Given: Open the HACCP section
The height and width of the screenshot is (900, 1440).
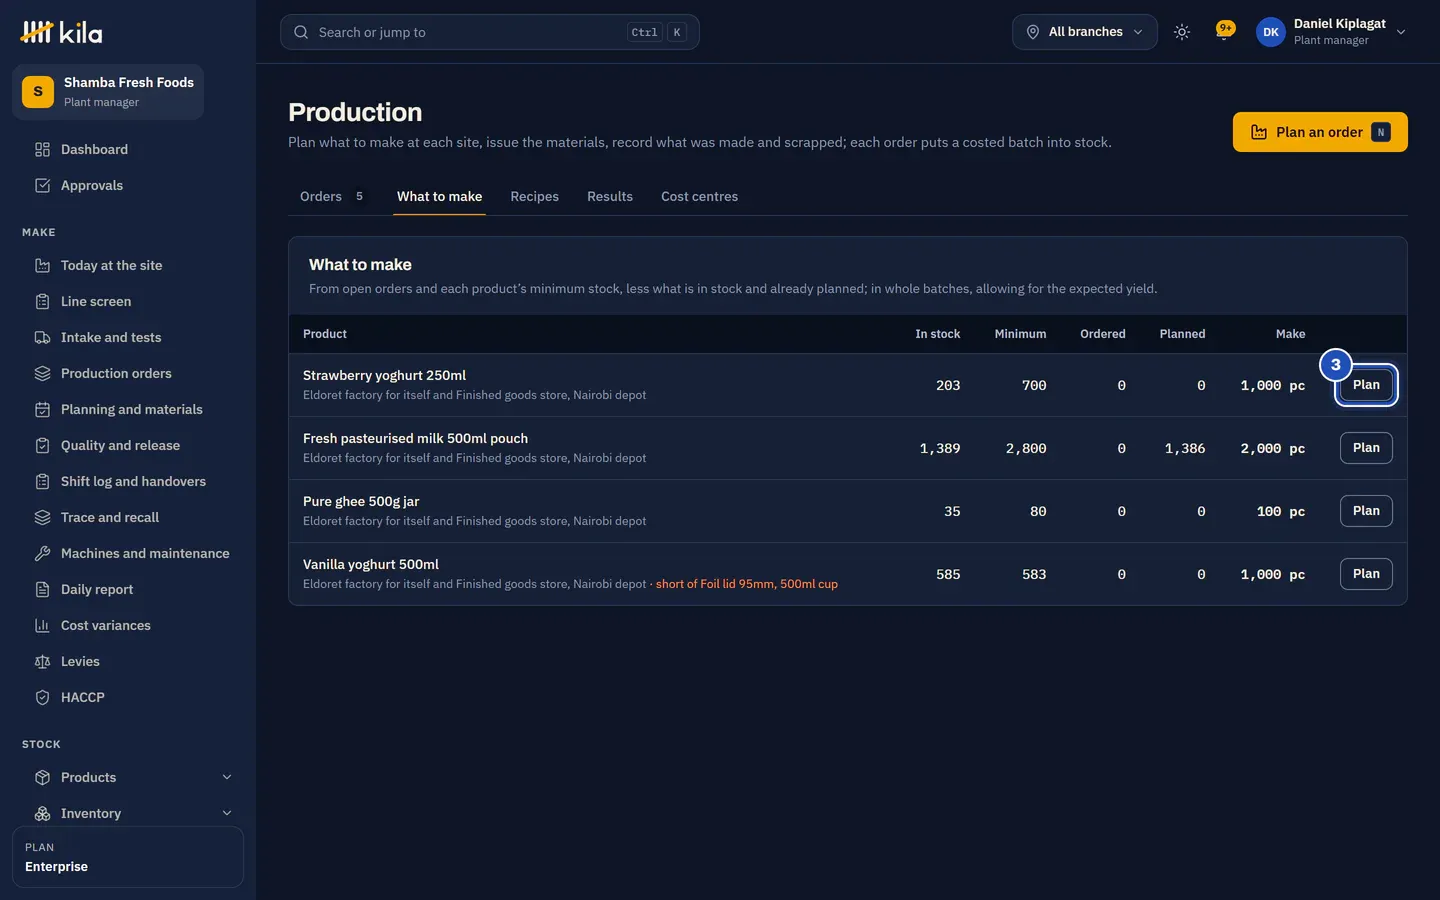Looking at the screenshot, I should (128, 698).
